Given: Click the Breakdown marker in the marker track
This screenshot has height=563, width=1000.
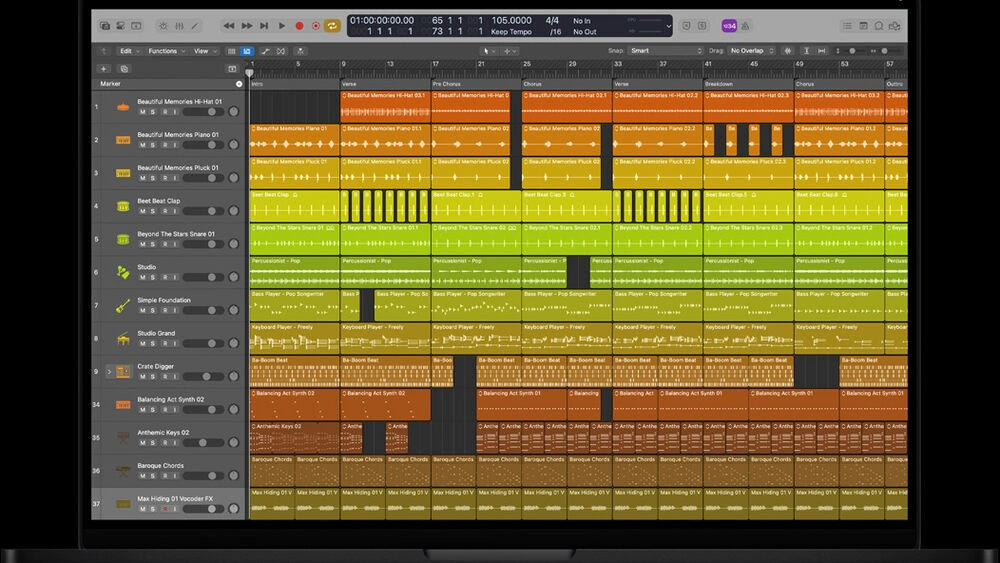Looking at the screenshot, I should [x=720, y=84].
